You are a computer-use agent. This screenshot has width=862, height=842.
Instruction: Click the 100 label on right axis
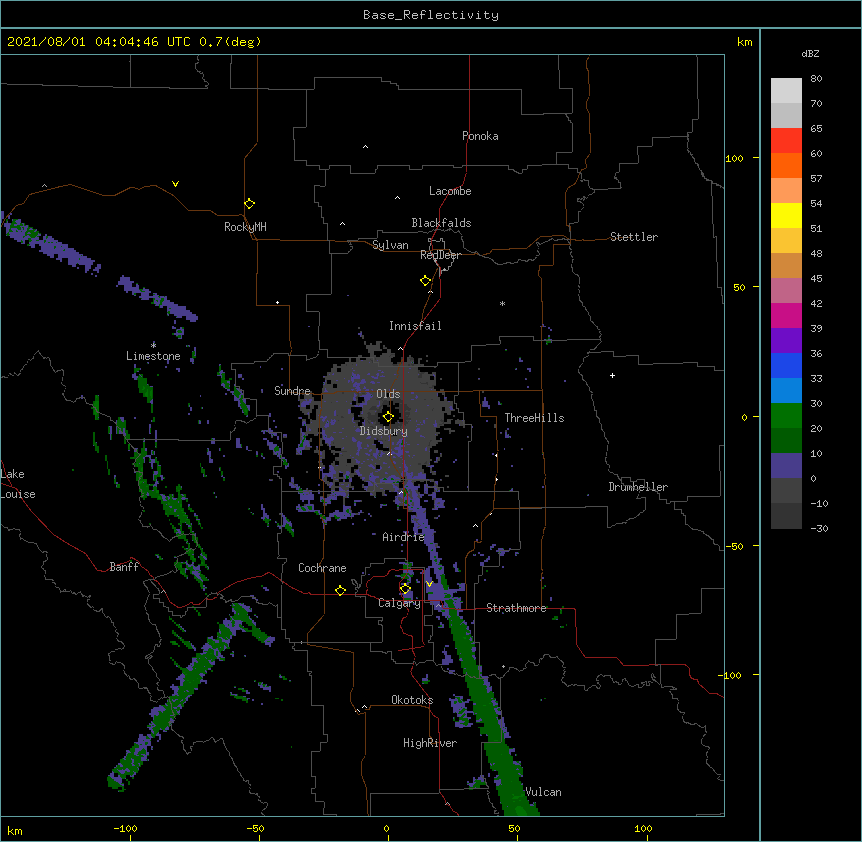coord(734,158)
